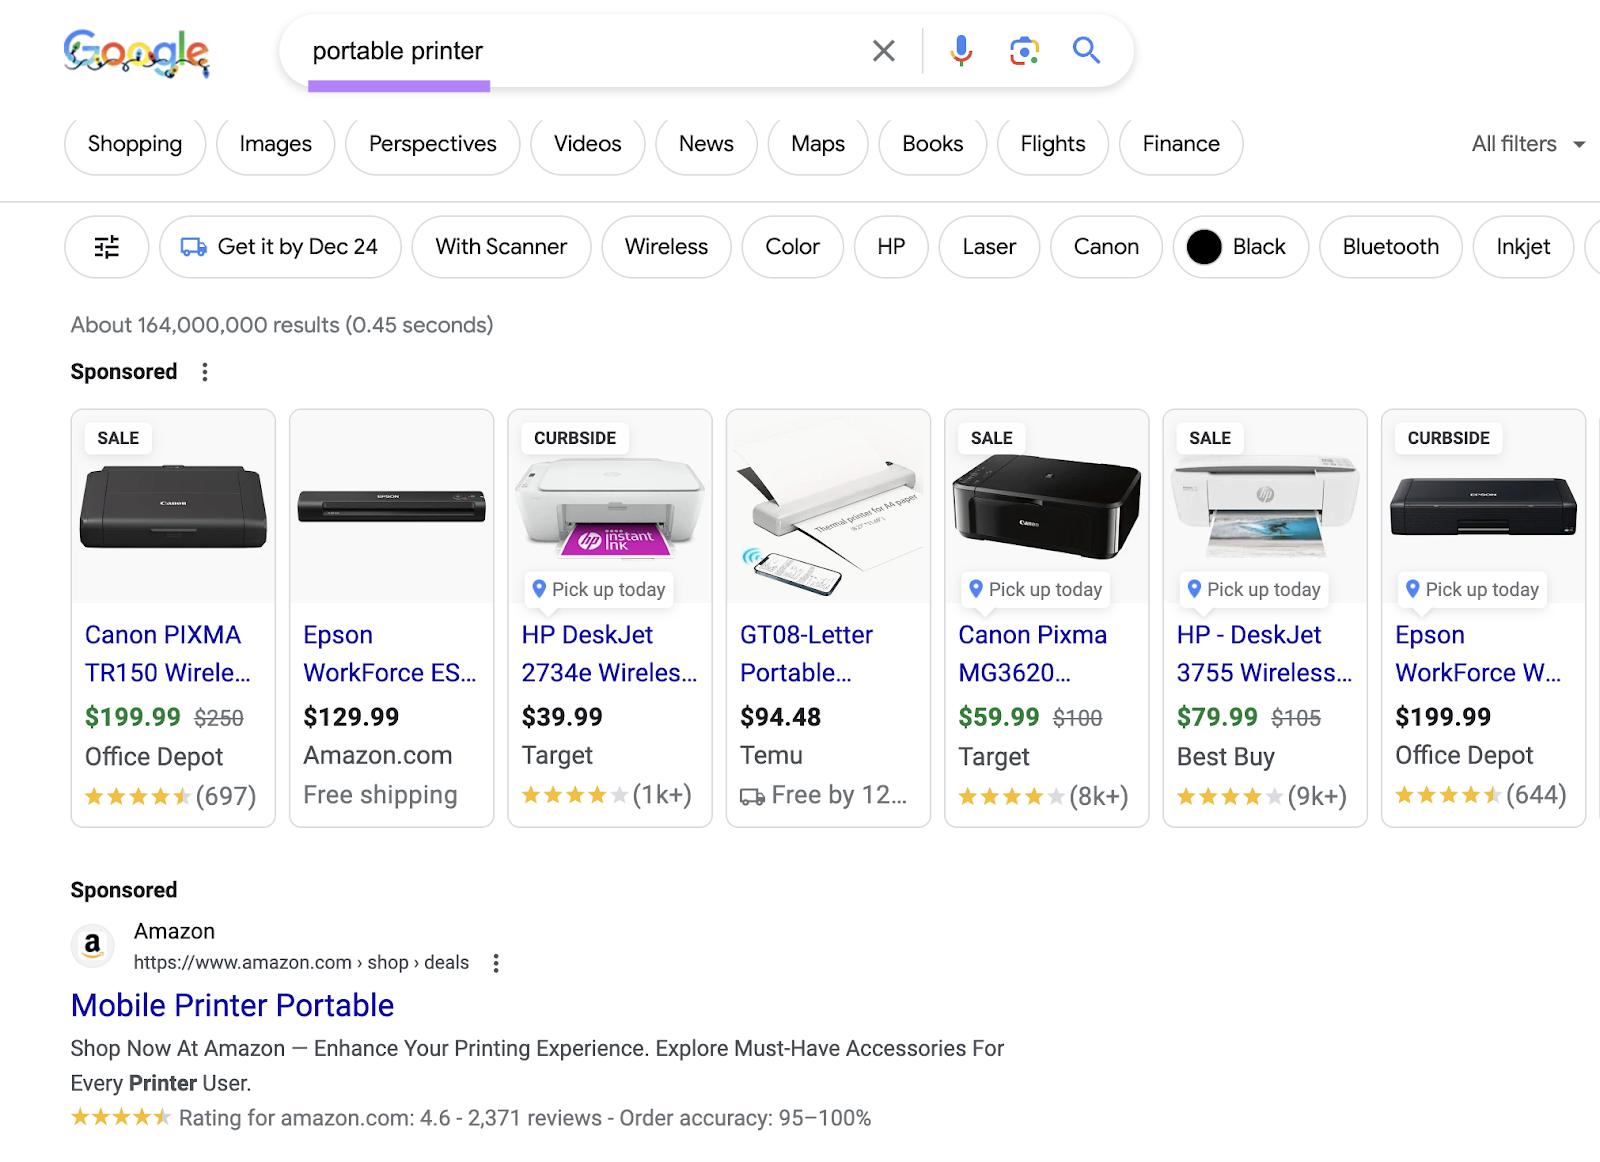Clear the search query with the X icon

tap(883, 50)
